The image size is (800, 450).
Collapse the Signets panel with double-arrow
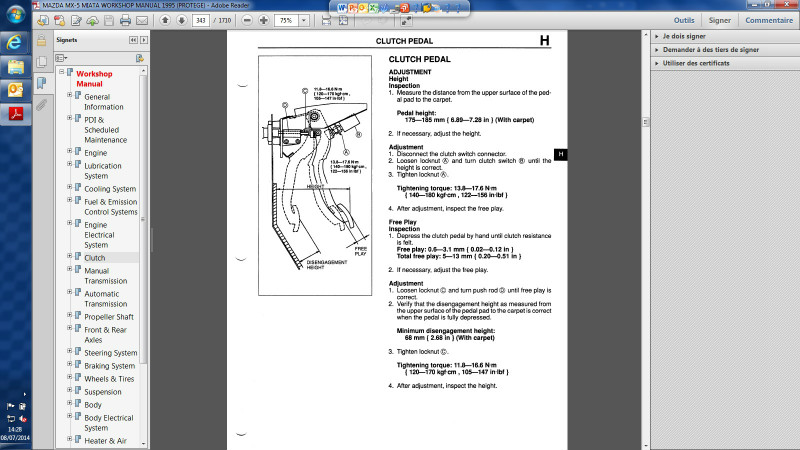coord(133,40)
